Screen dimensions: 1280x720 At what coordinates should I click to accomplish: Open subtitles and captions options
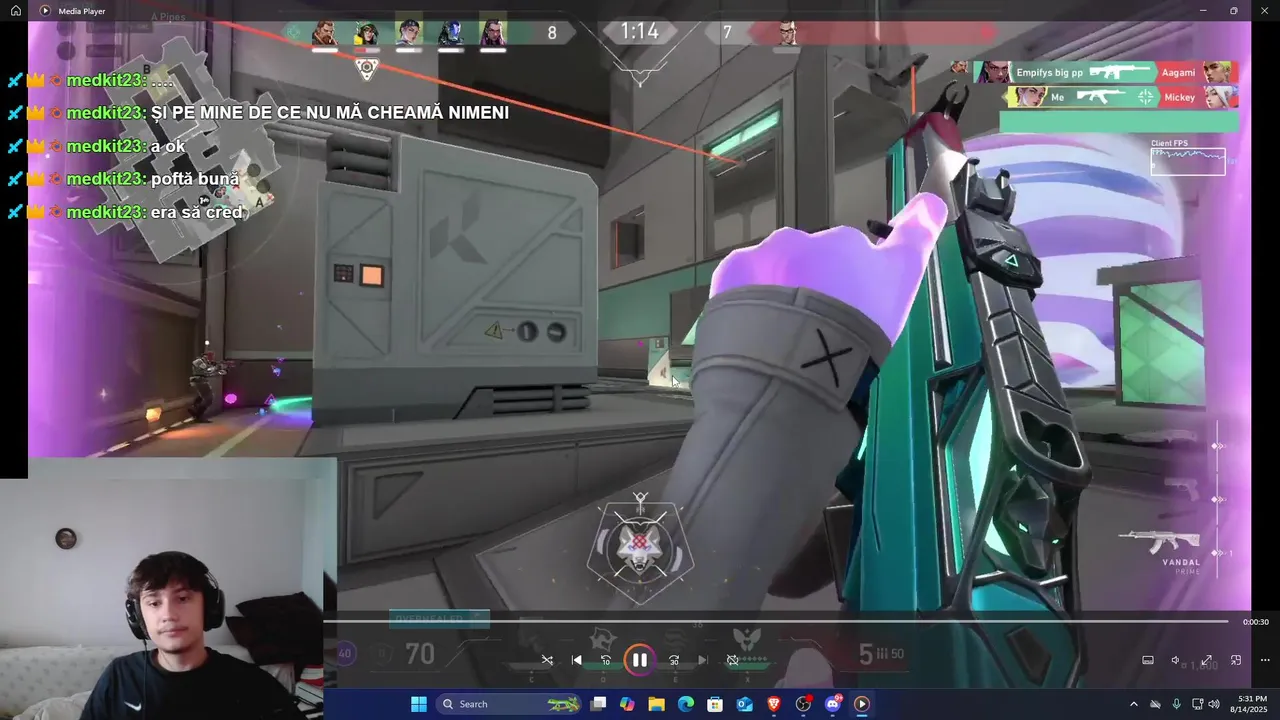point(1148,660)
